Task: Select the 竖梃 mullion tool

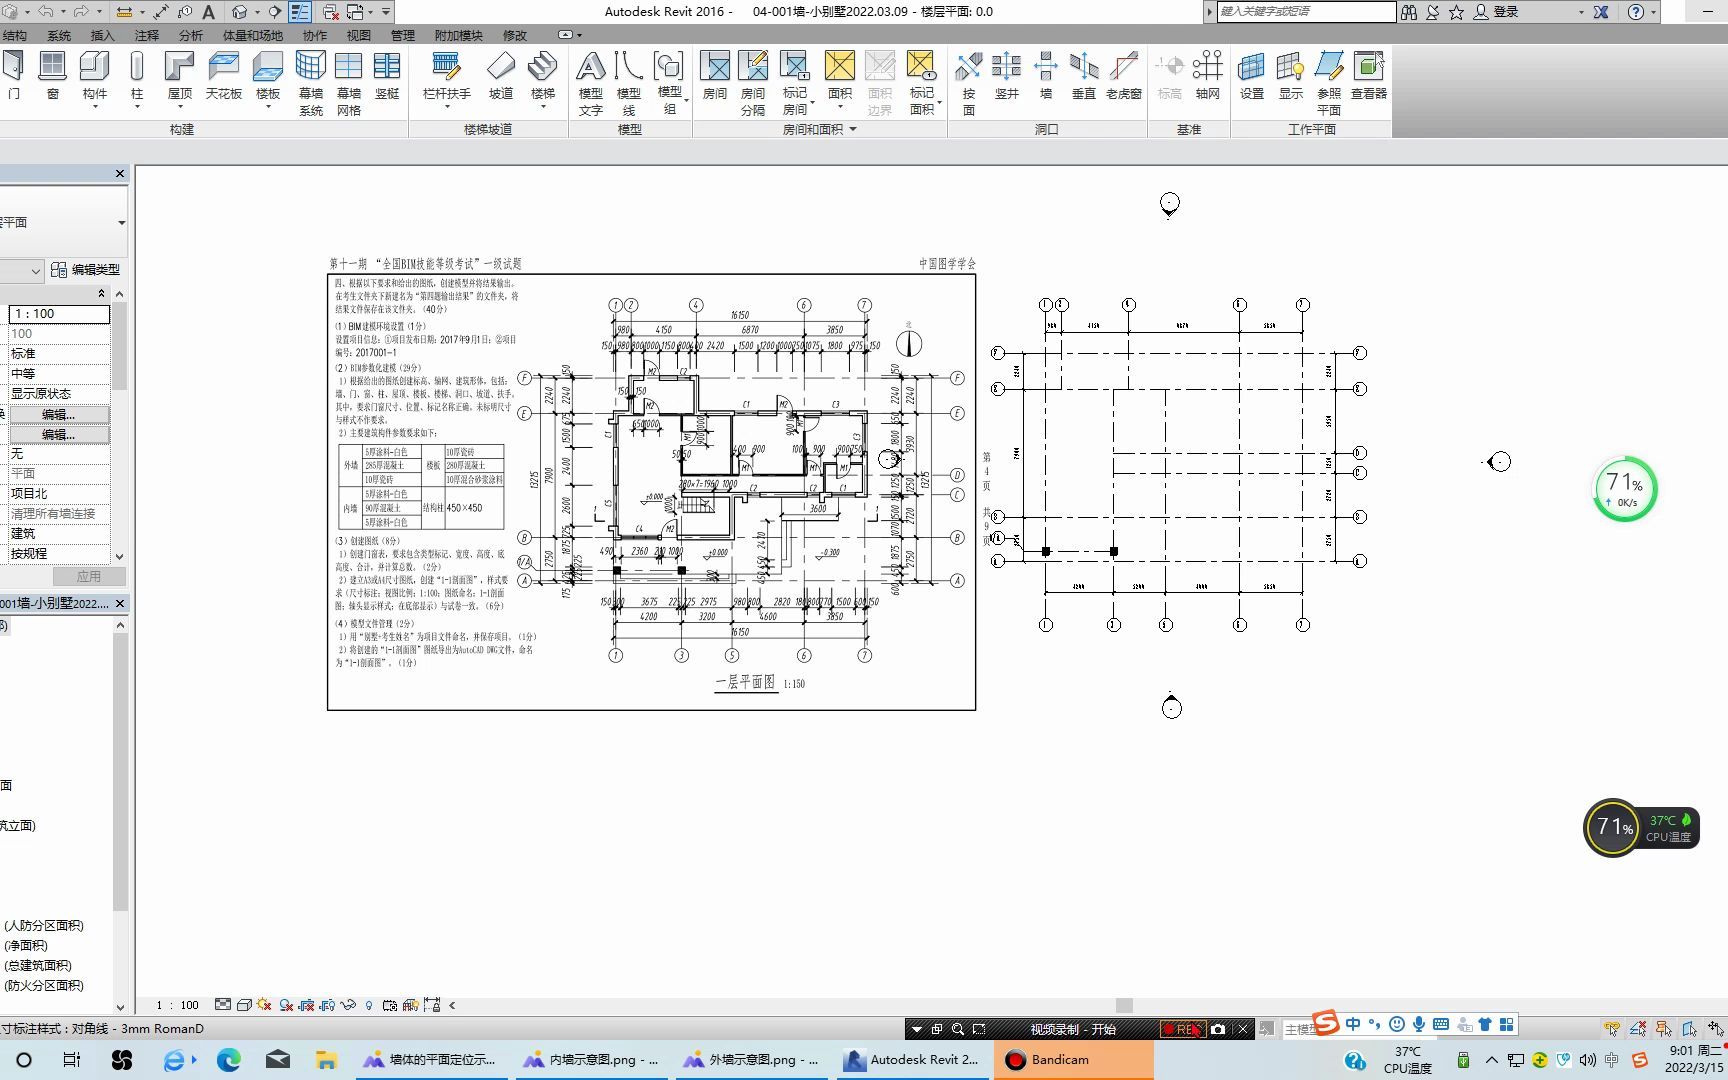Action: click(x=387, y=76)
